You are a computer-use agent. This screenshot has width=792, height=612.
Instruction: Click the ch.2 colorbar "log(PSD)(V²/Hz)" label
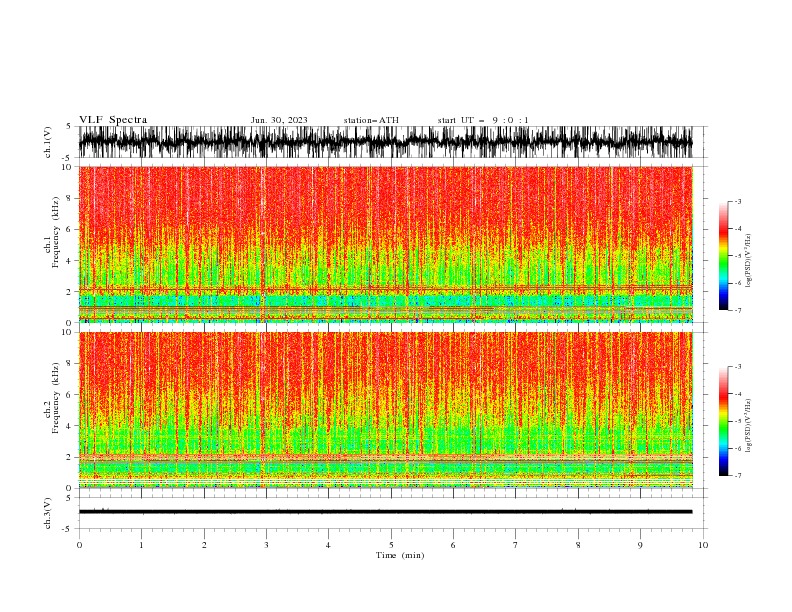(748, 426)
